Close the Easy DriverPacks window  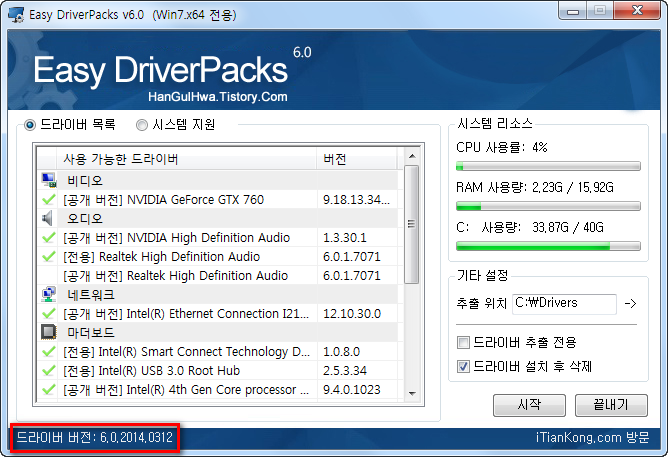click(637, 11)
